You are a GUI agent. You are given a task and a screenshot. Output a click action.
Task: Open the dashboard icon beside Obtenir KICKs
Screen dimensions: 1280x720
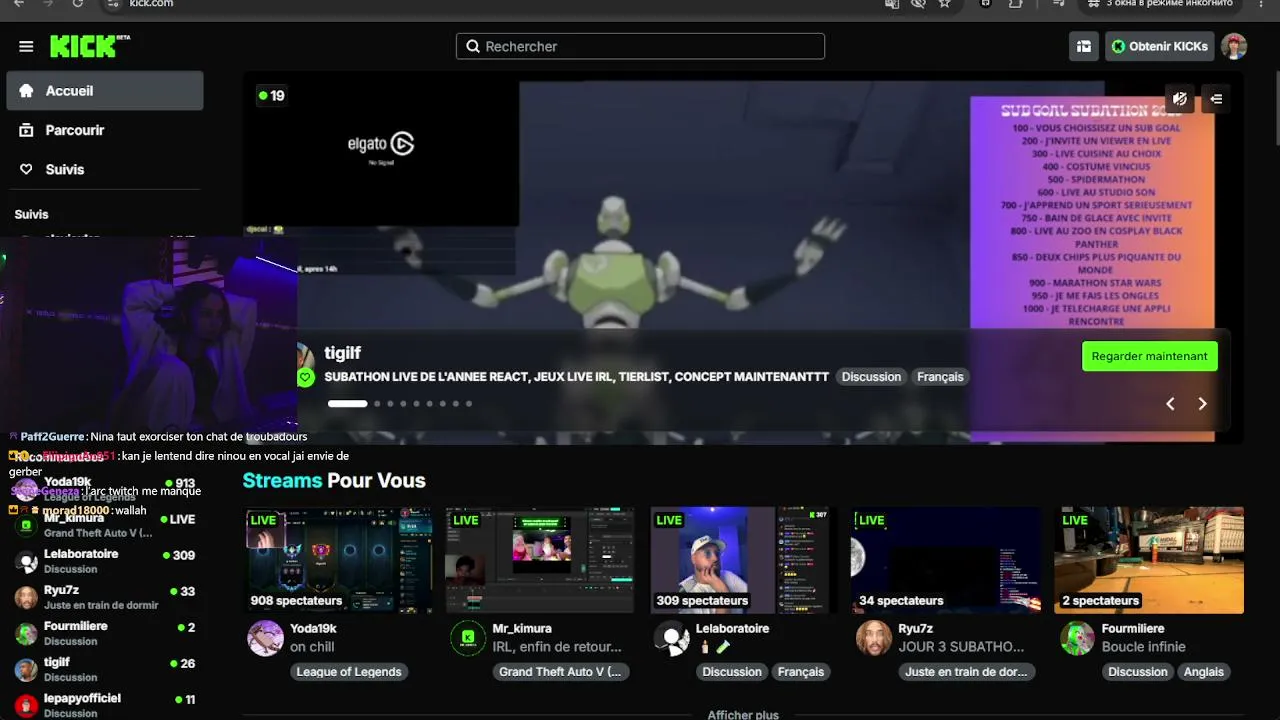(1084, 46)
